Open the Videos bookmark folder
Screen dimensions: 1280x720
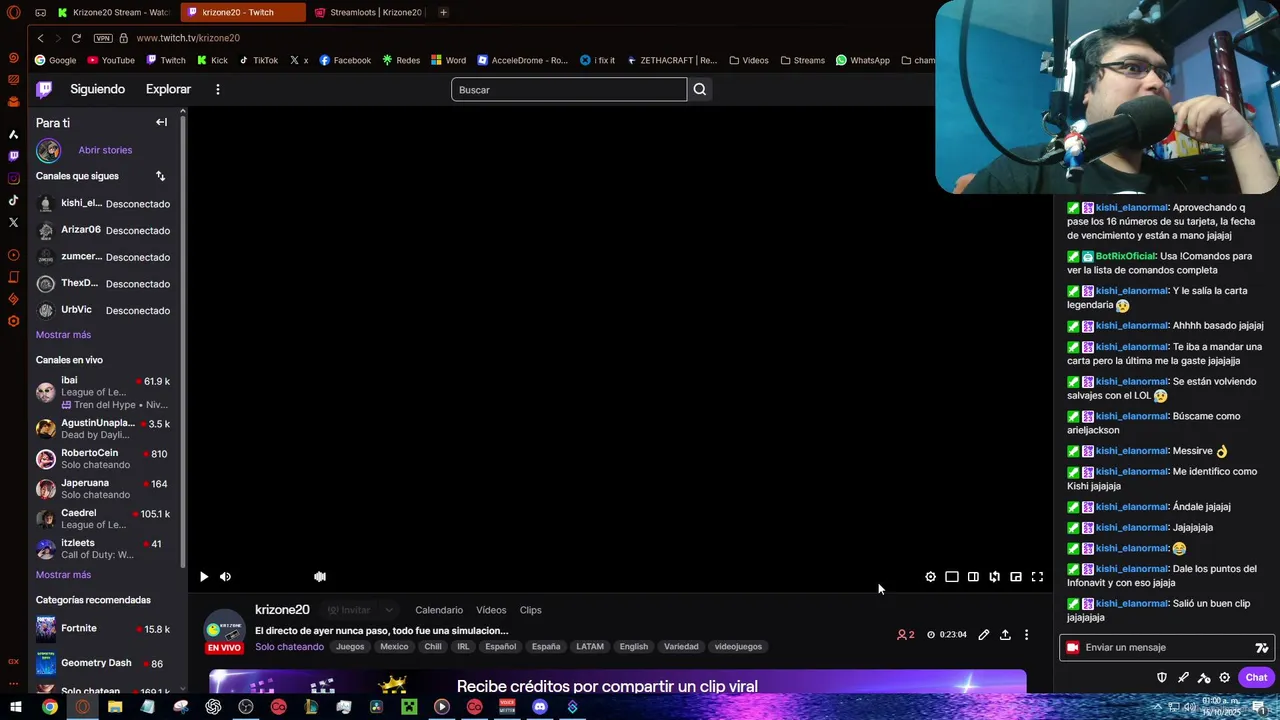[749, 60]
